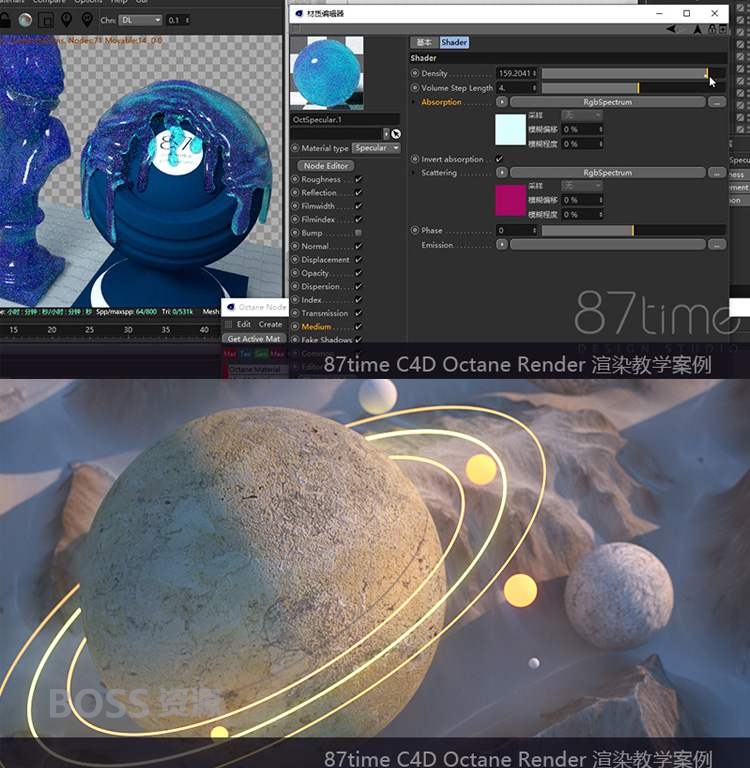
Task: Click the animation dot beside Roughness
Action: point(295,179)
